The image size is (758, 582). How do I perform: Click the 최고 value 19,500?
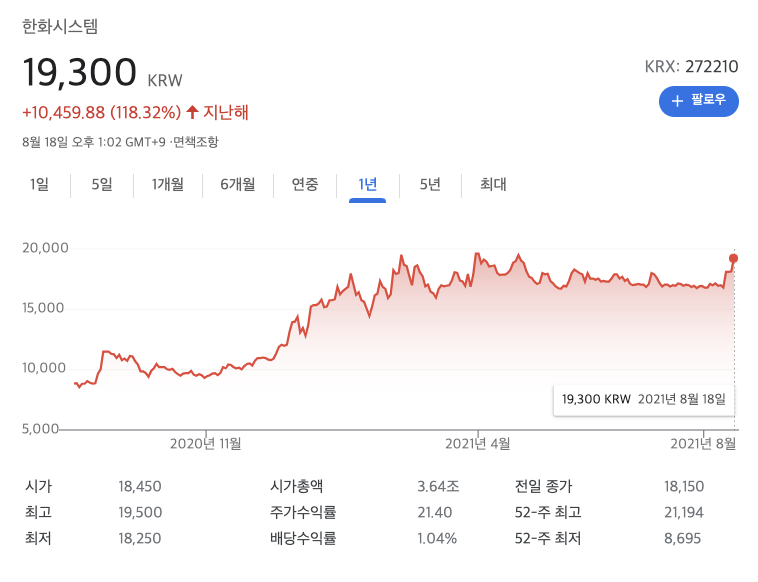click(x=140, y=512)
